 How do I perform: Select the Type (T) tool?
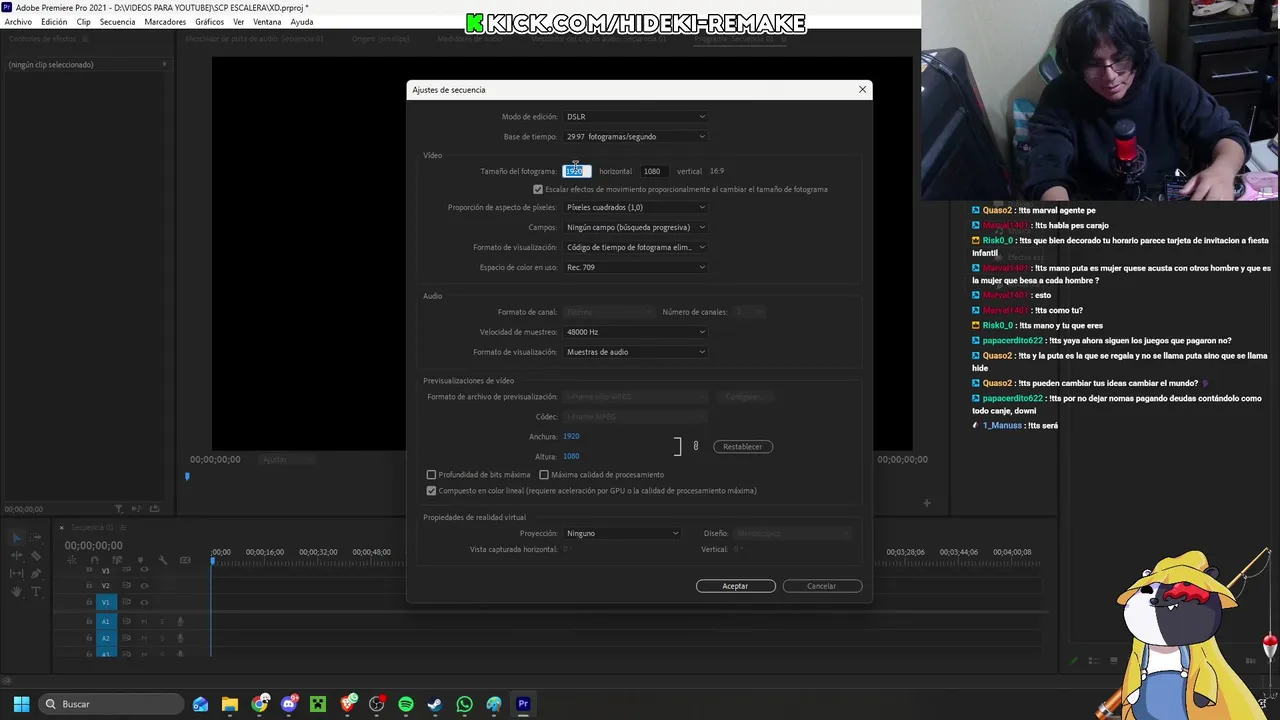click(x=36, y=591)
